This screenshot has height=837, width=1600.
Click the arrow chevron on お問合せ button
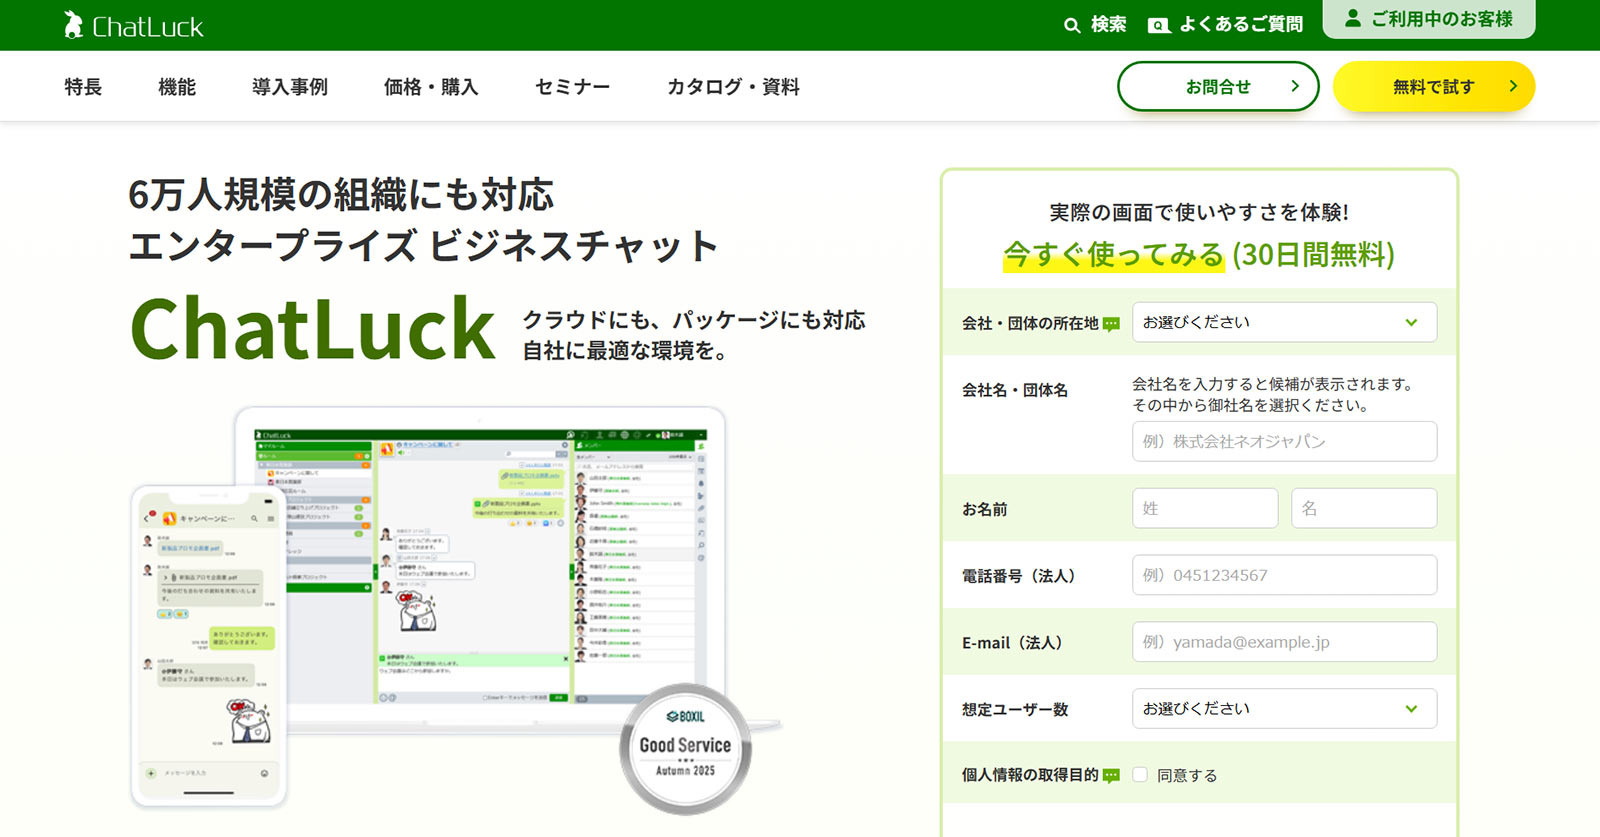(x=1295, y=86)
